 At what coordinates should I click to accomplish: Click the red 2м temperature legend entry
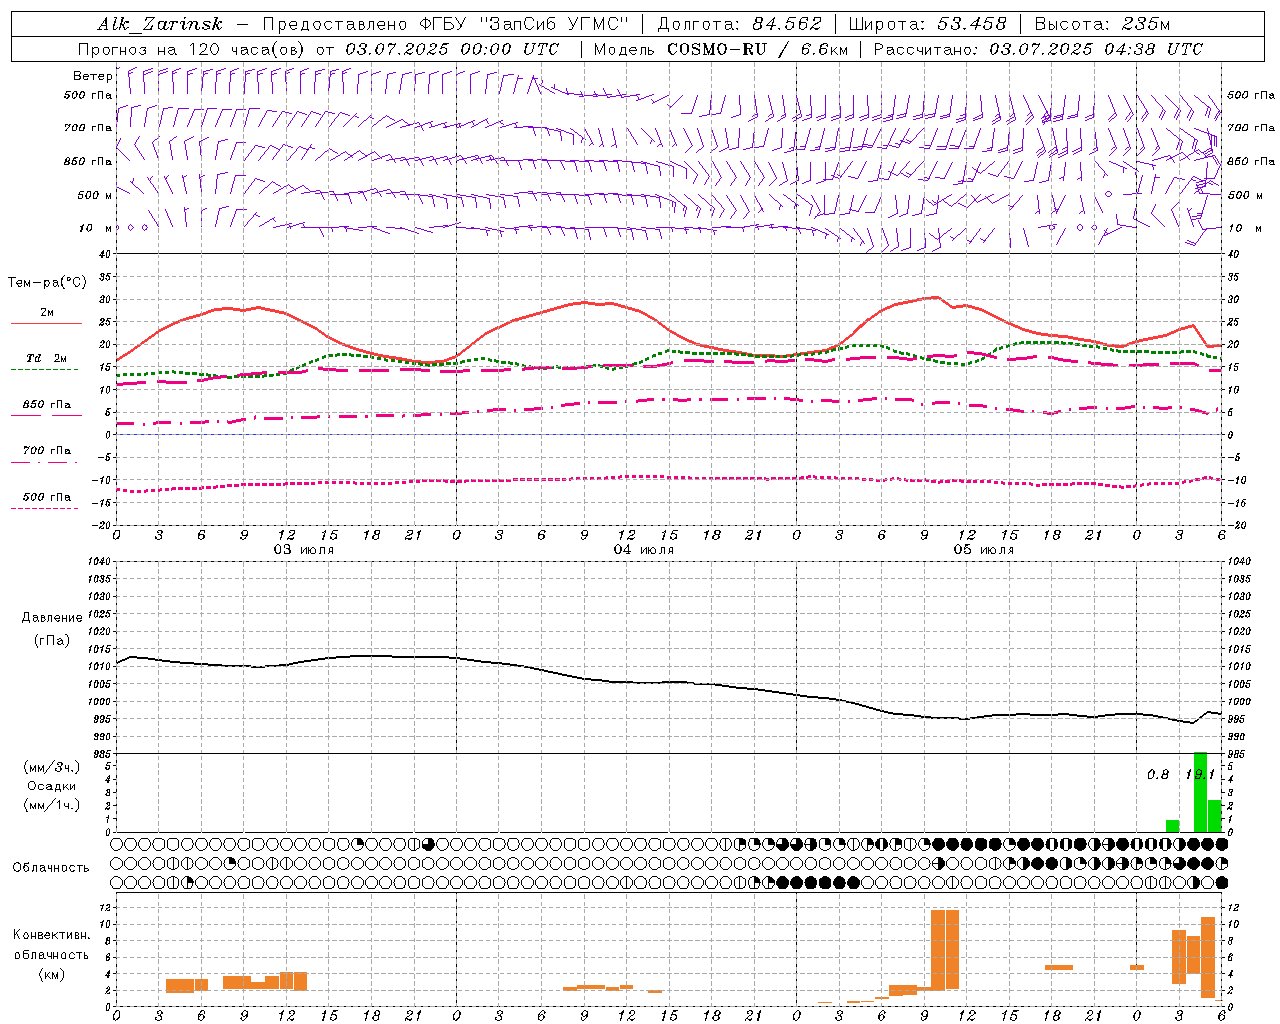pos(47,317)
